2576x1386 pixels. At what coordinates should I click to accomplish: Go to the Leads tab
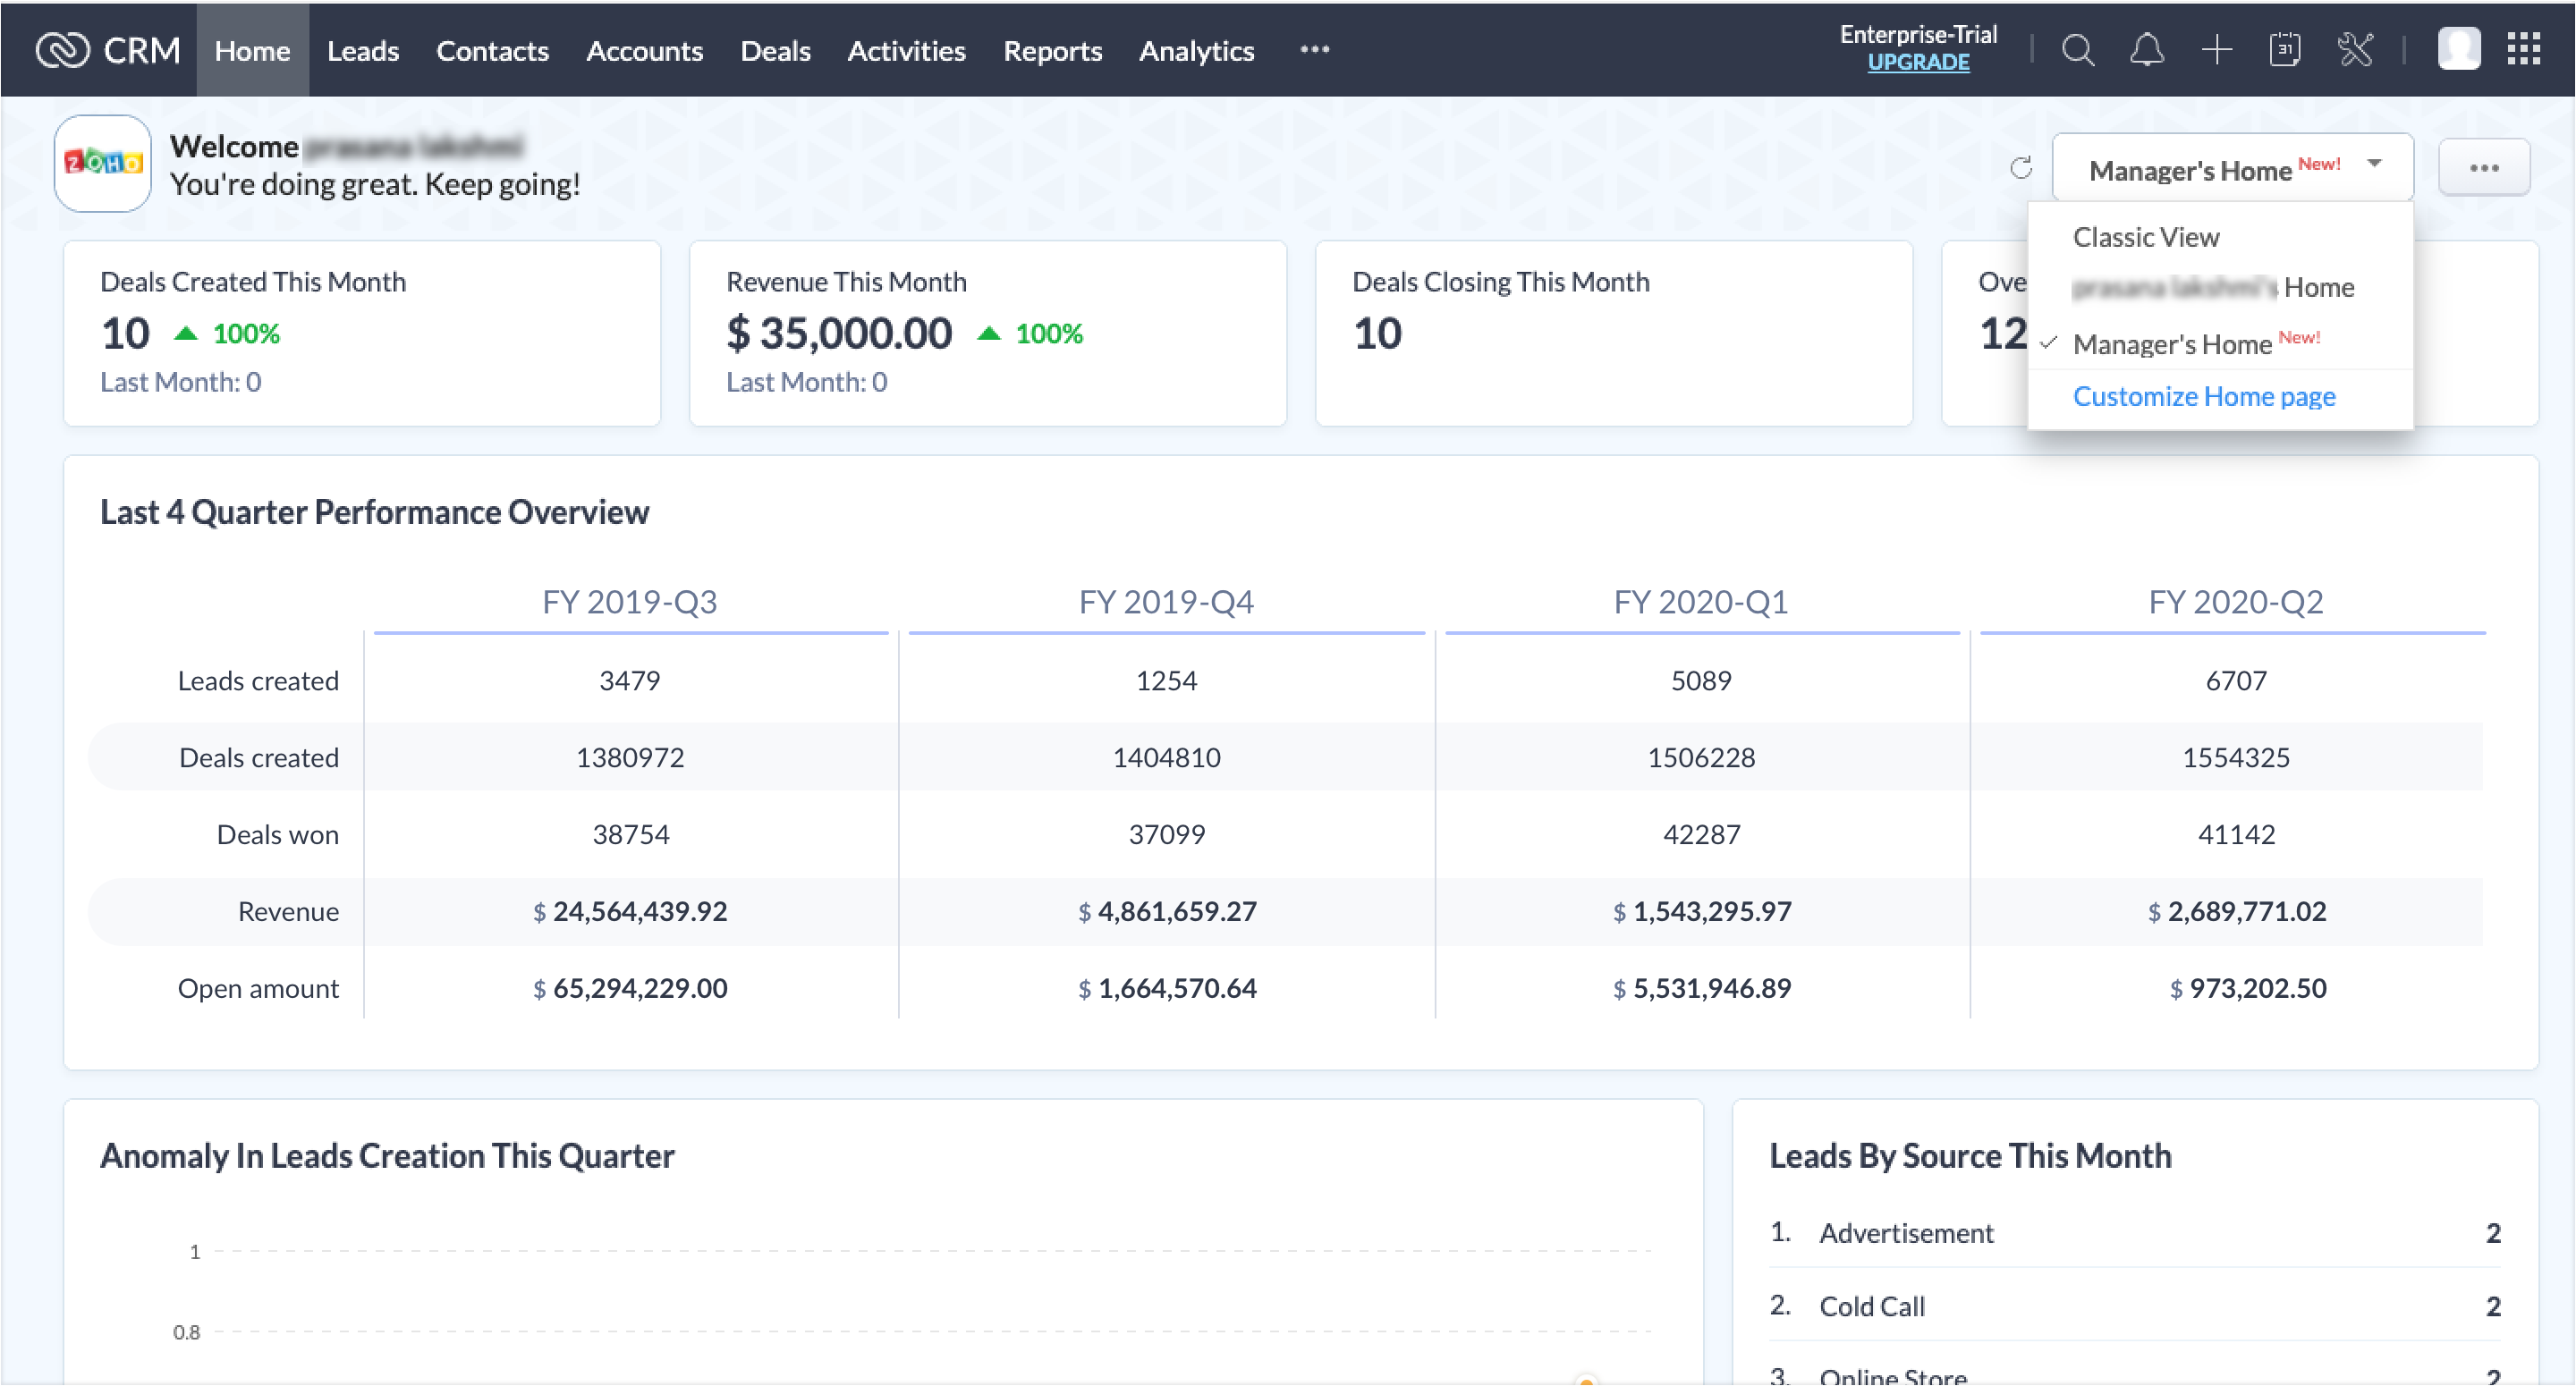pyautogui.click(x=362, y=50)
